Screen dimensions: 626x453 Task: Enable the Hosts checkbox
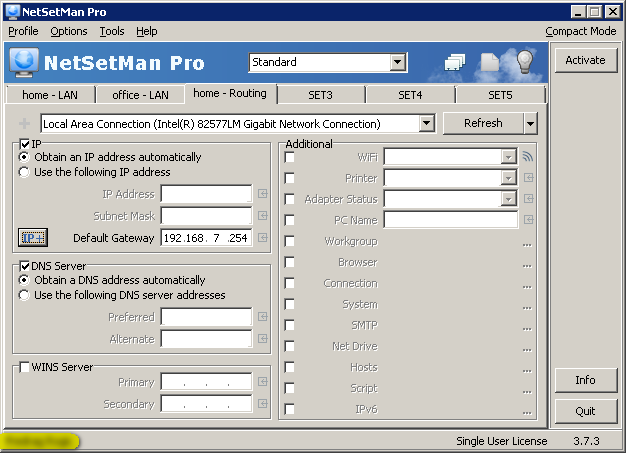289,367
